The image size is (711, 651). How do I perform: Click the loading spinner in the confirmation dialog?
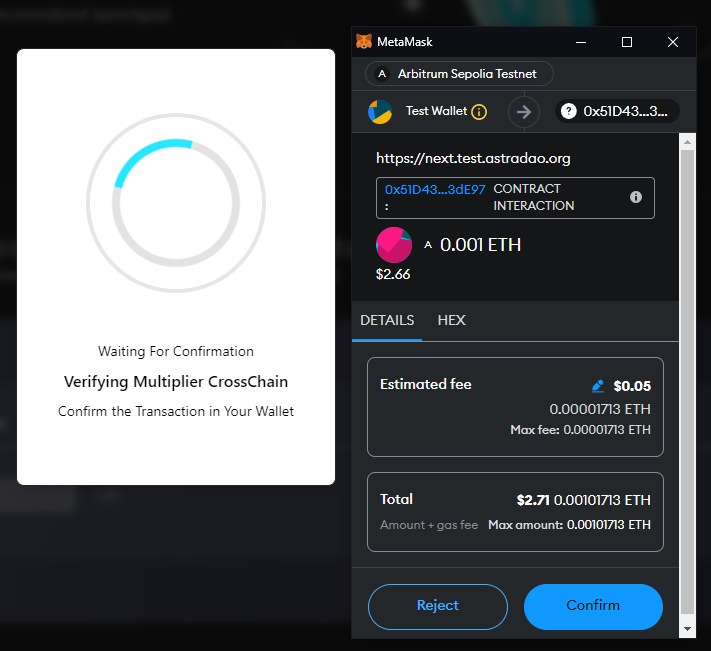176,203
